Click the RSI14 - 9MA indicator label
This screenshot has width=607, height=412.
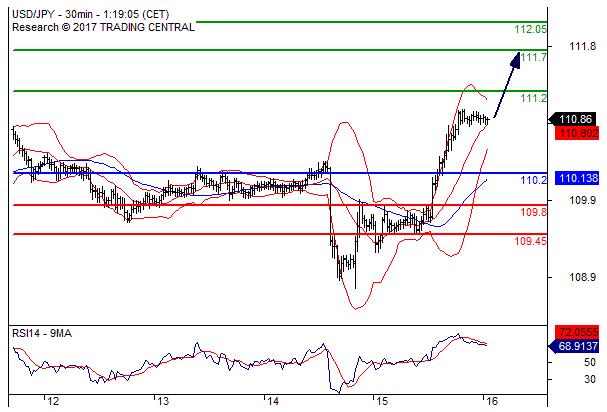(x=42, y=333)
